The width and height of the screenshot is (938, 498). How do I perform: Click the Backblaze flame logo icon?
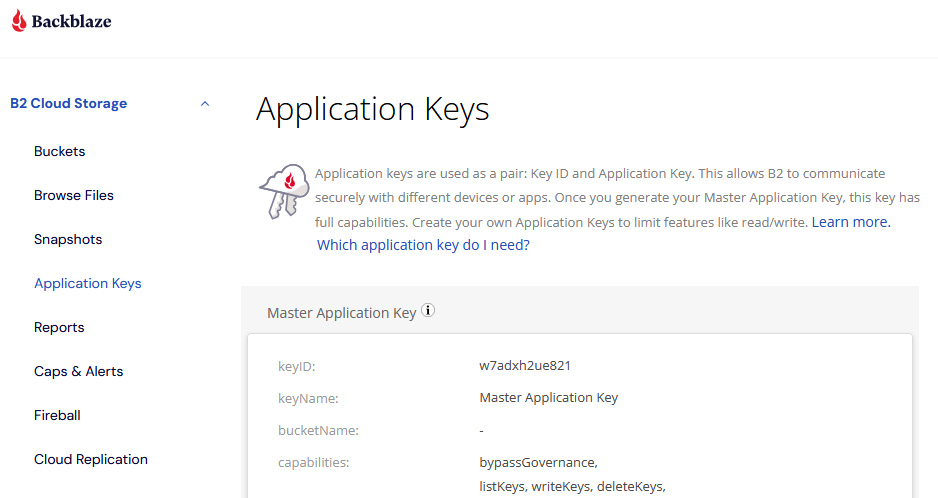click(x=19, y=21)
